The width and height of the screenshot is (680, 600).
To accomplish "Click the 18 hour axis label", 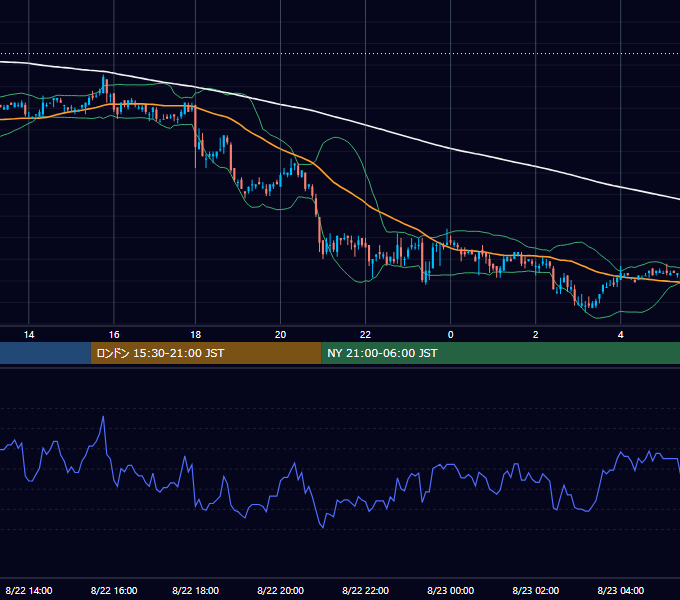I will coord(196,335).
